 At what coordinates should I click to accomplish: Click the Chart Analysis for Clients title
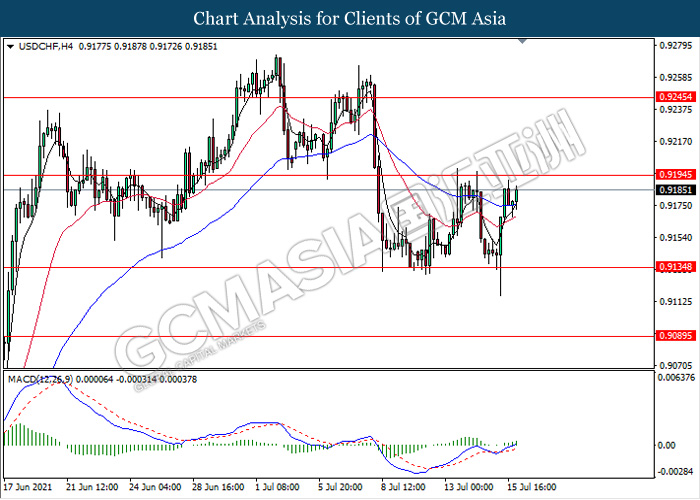click(350, 19)
